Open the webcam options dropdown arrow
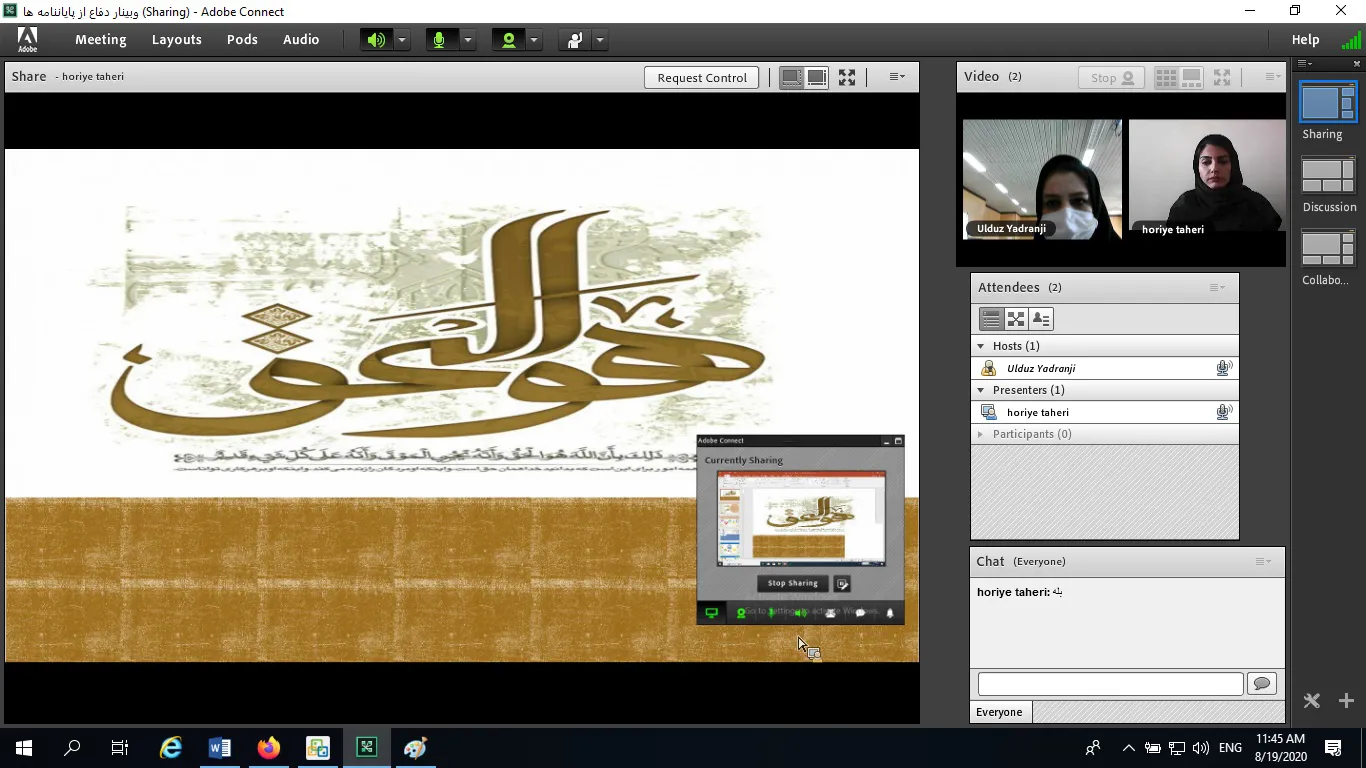The width and height of the screenshot is (1366, 768). [534, 40]
